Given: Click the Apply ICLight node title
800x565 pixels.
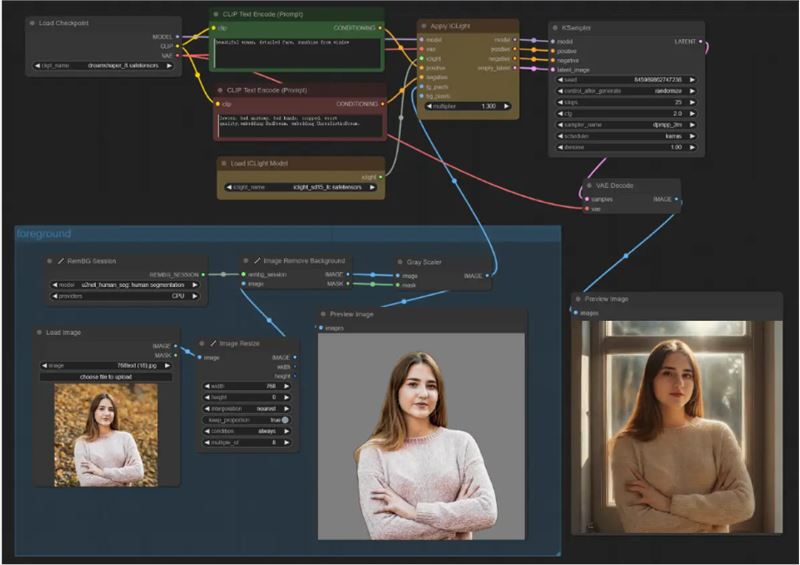Looking at the screenshot, I should pos(450,26).
